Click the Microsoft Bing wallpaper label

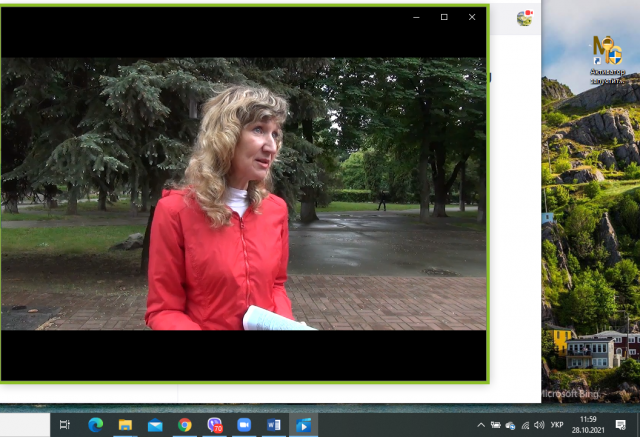[x=570, y=394]
